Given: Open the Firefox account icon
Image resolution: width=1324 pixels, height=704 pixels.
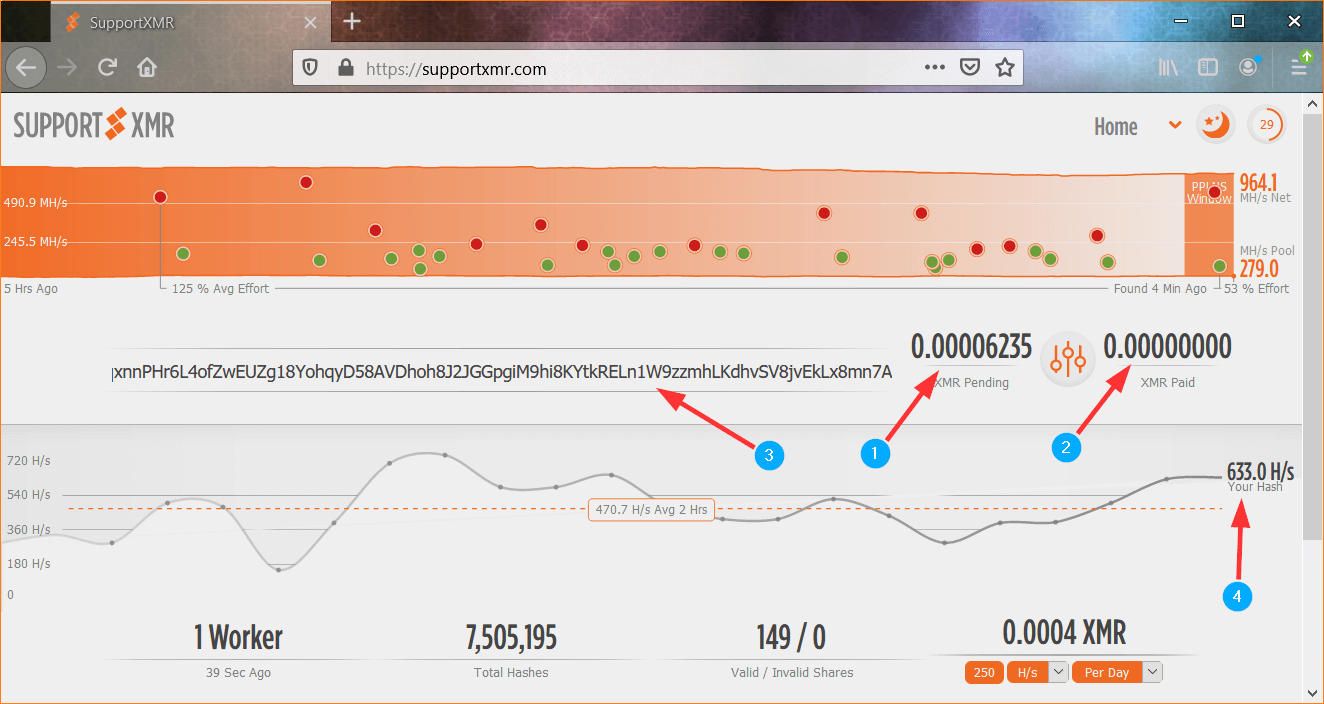Looking at the screenshot, I should pos(1248,68).
